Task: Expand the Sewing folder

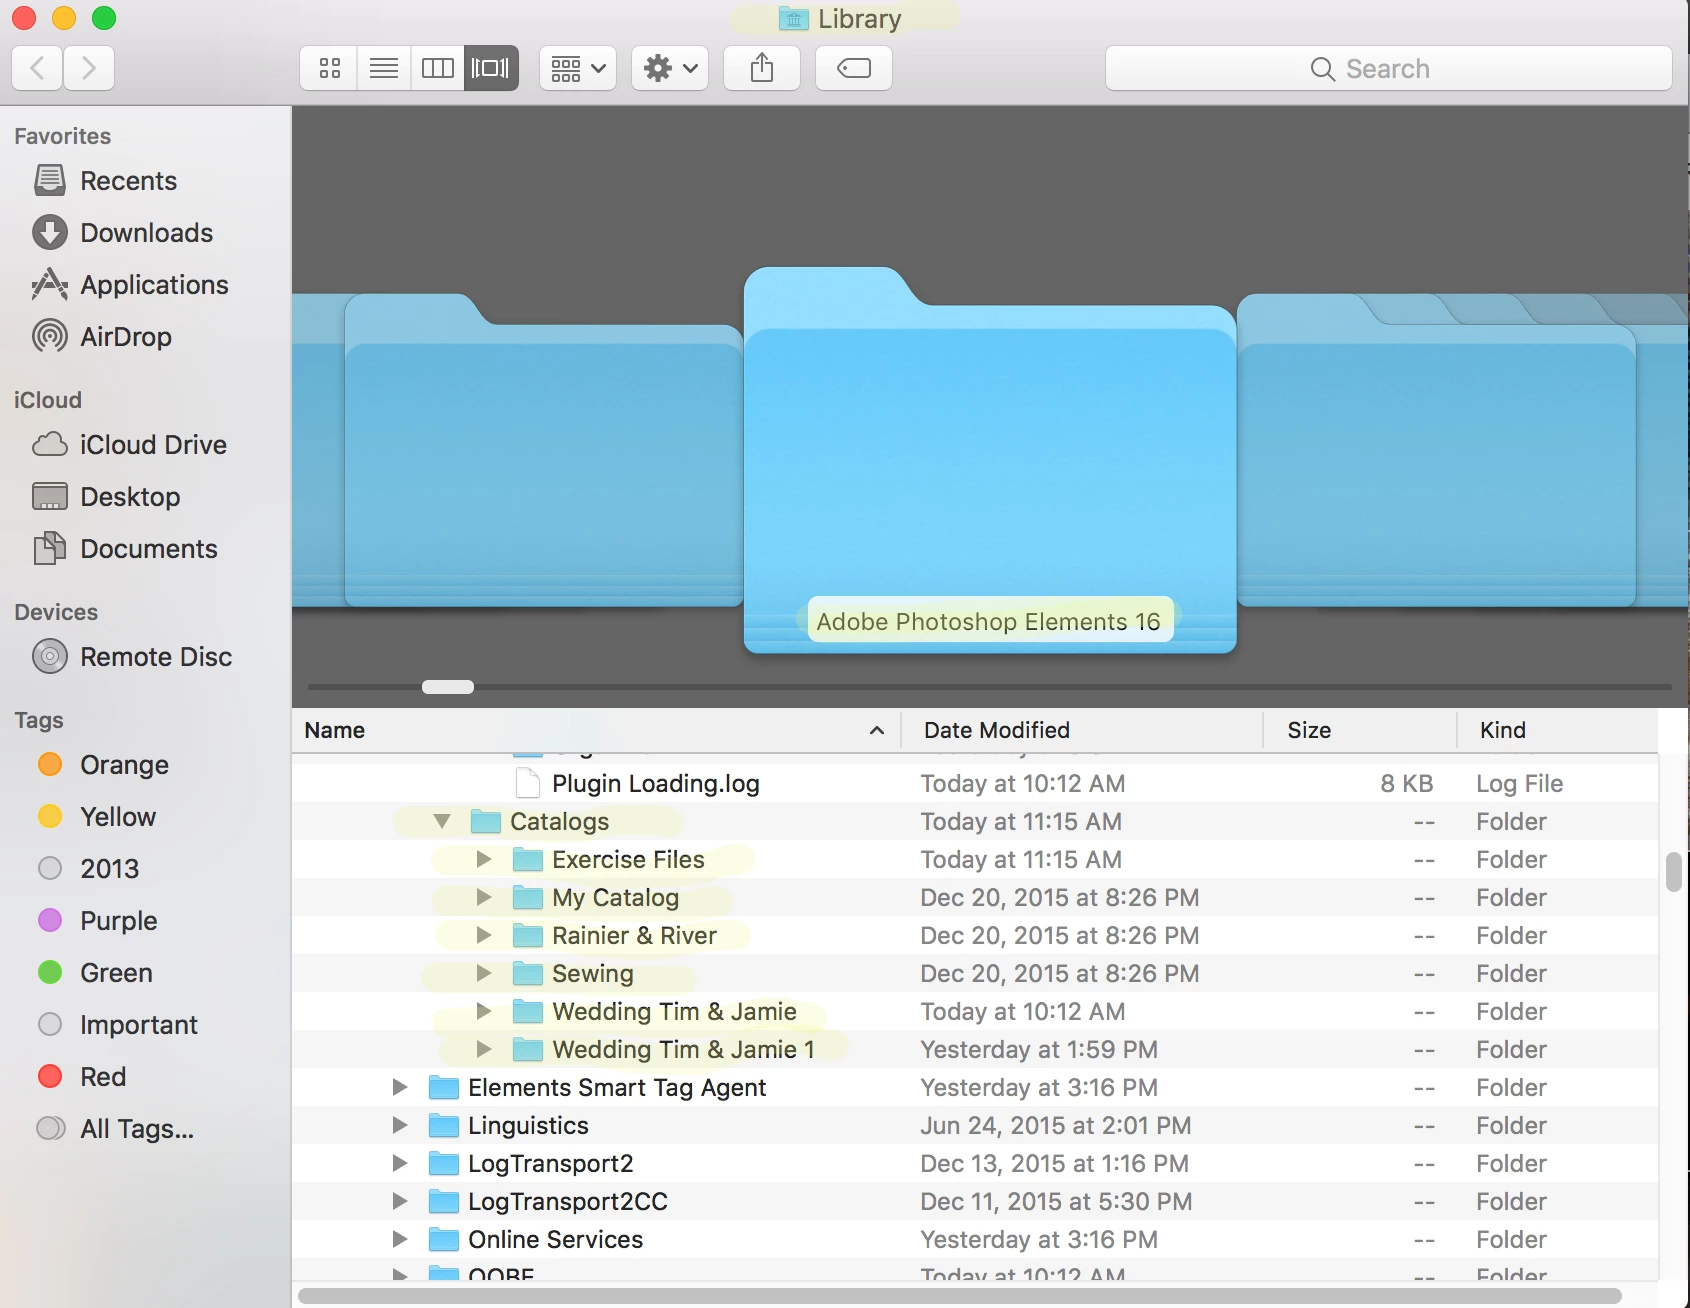Action: point(484,973)
